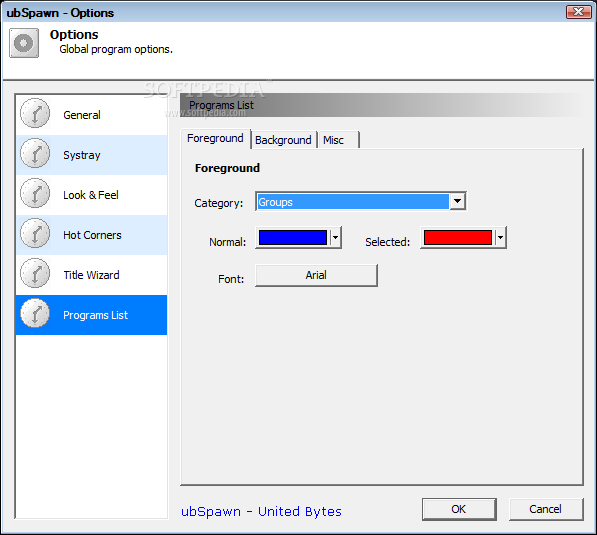Click the Selected: label

point(387,242)
